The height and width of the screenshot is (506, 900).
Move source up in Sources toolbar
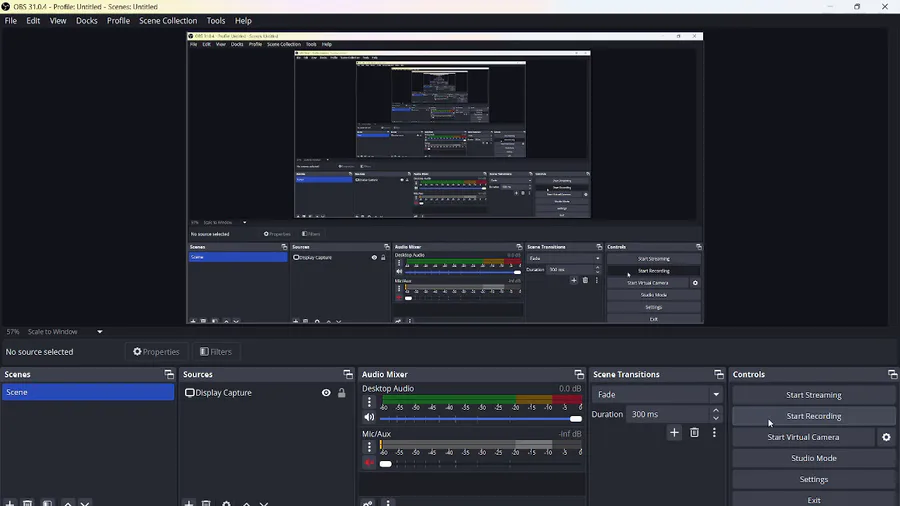(246, 503)
